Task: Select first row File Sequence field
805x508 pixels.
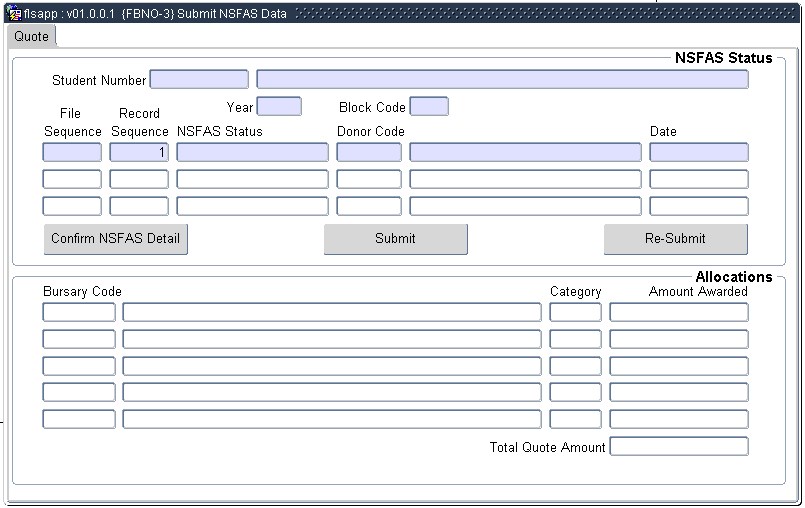Action: coord(72,153)
